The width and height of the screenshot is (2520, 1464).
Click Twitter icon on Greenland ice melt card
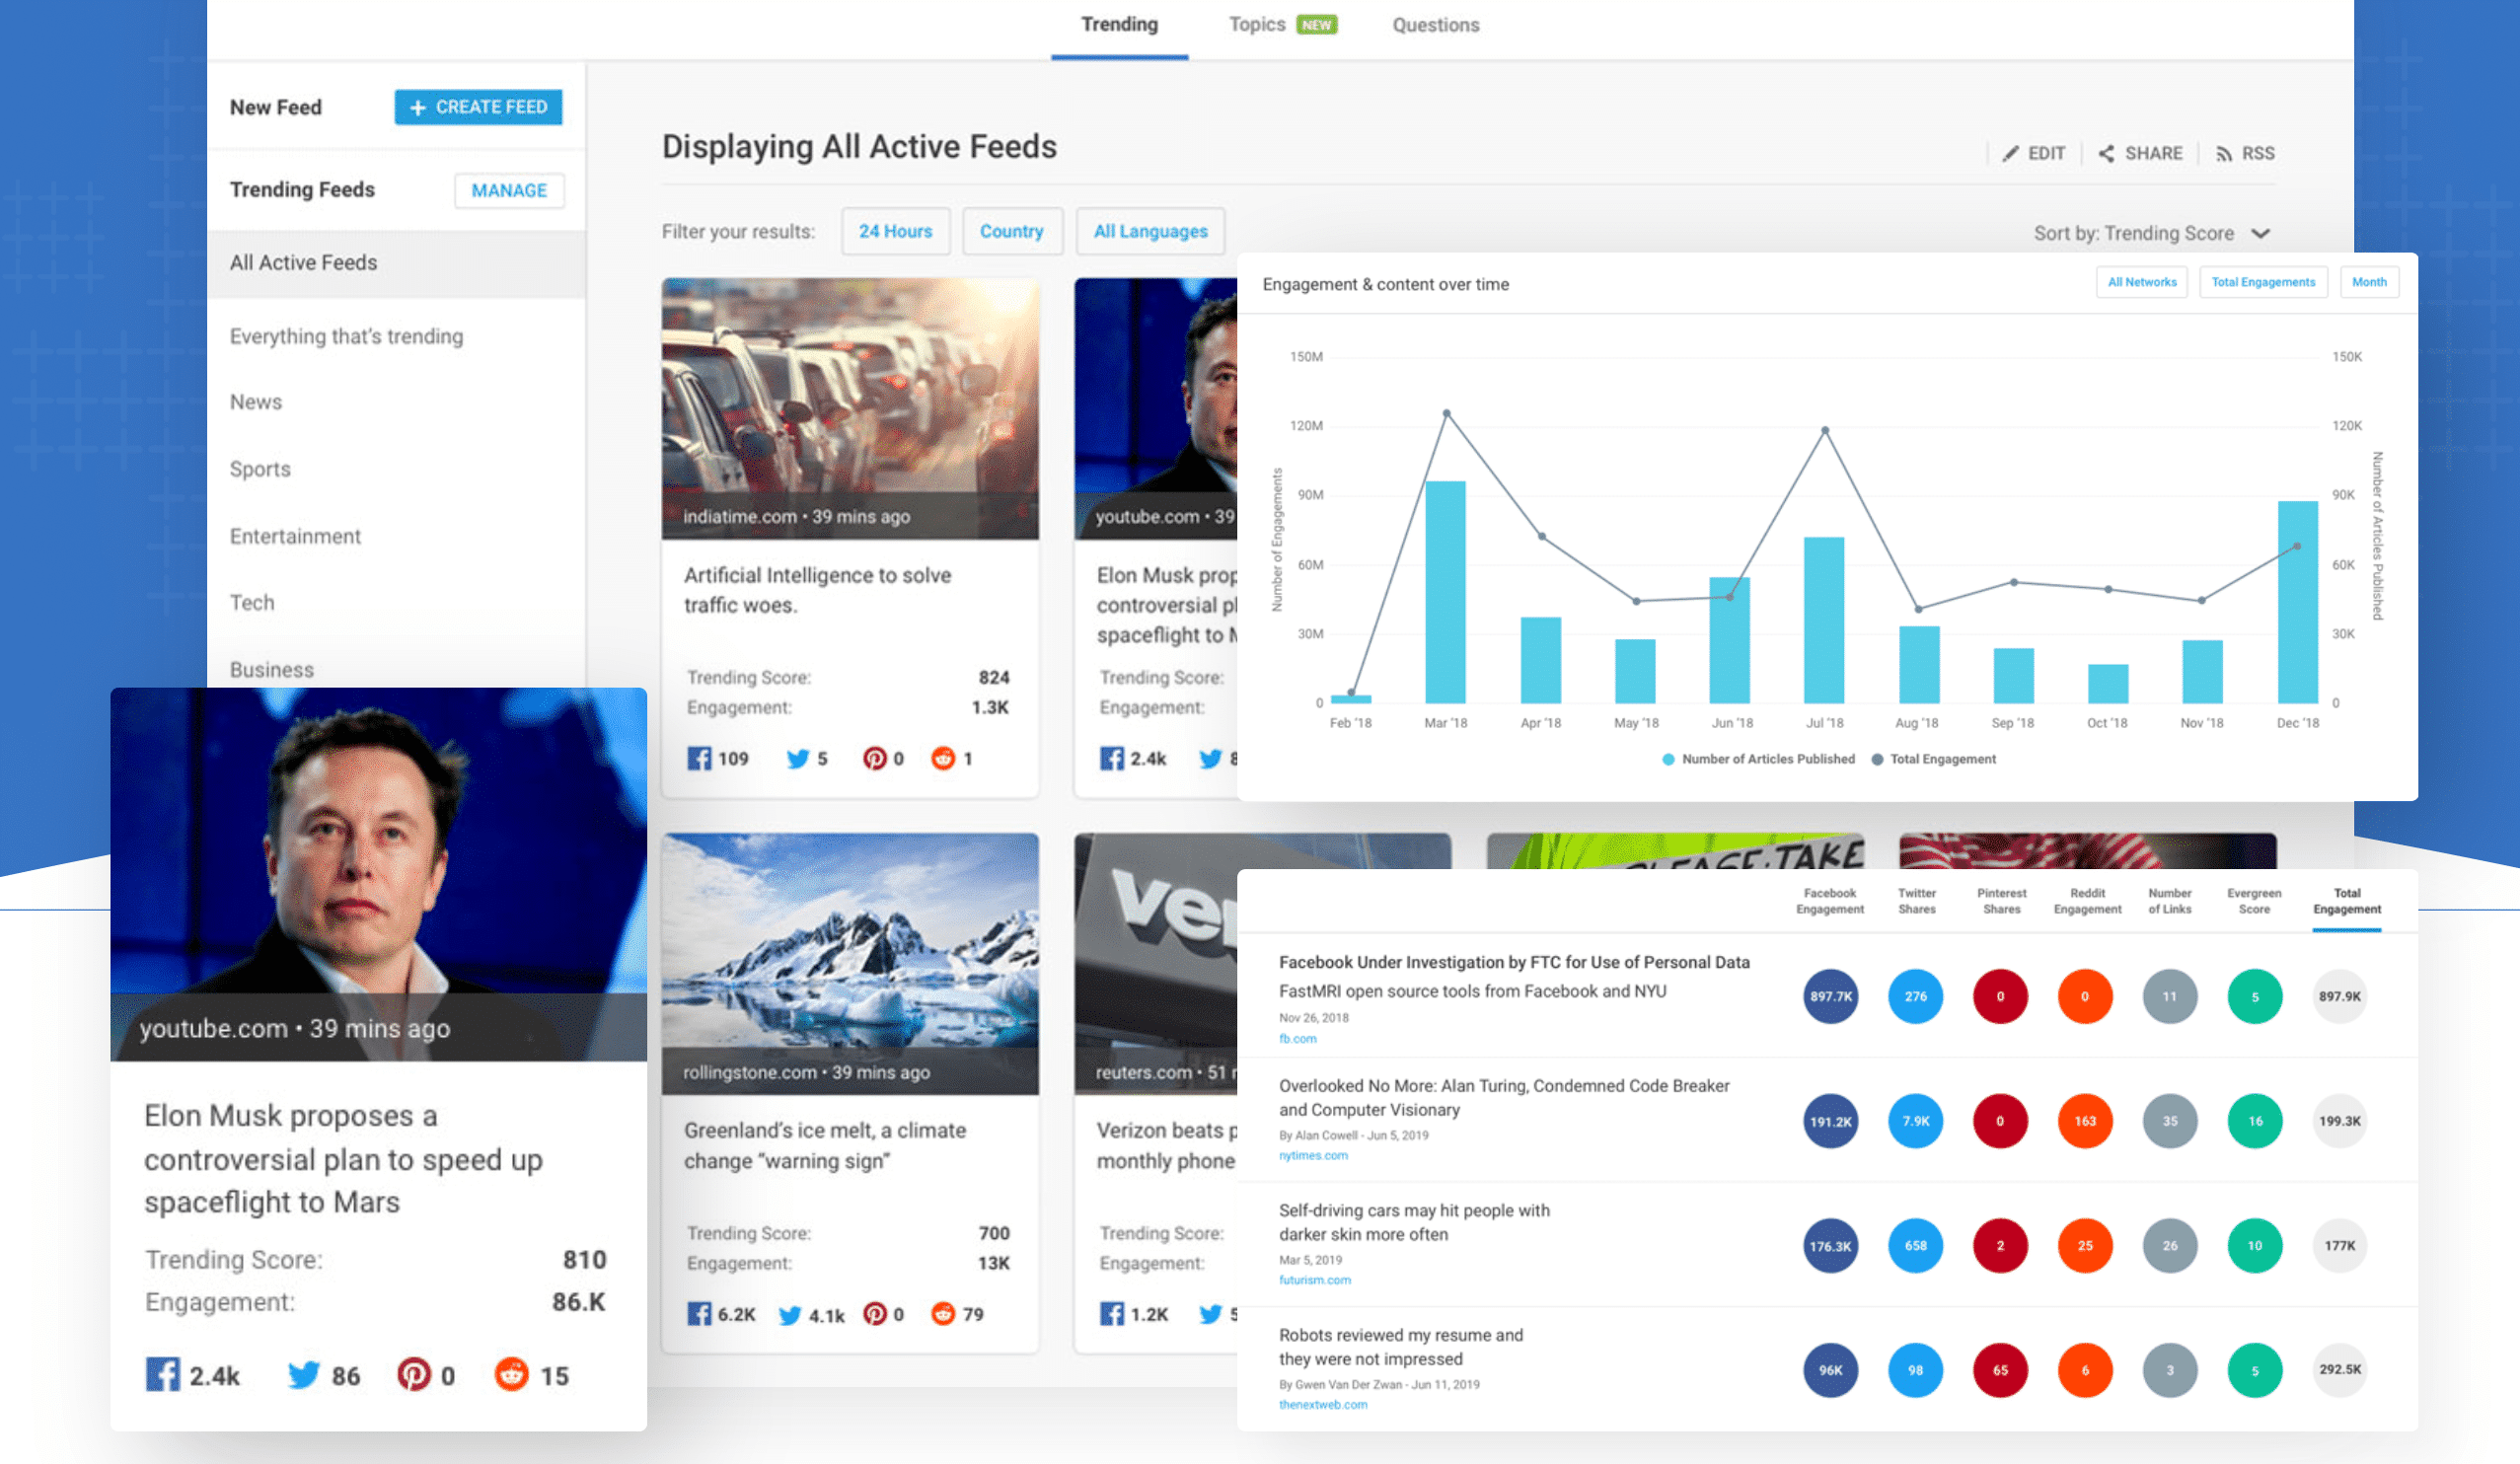[x=790, y=1314]
